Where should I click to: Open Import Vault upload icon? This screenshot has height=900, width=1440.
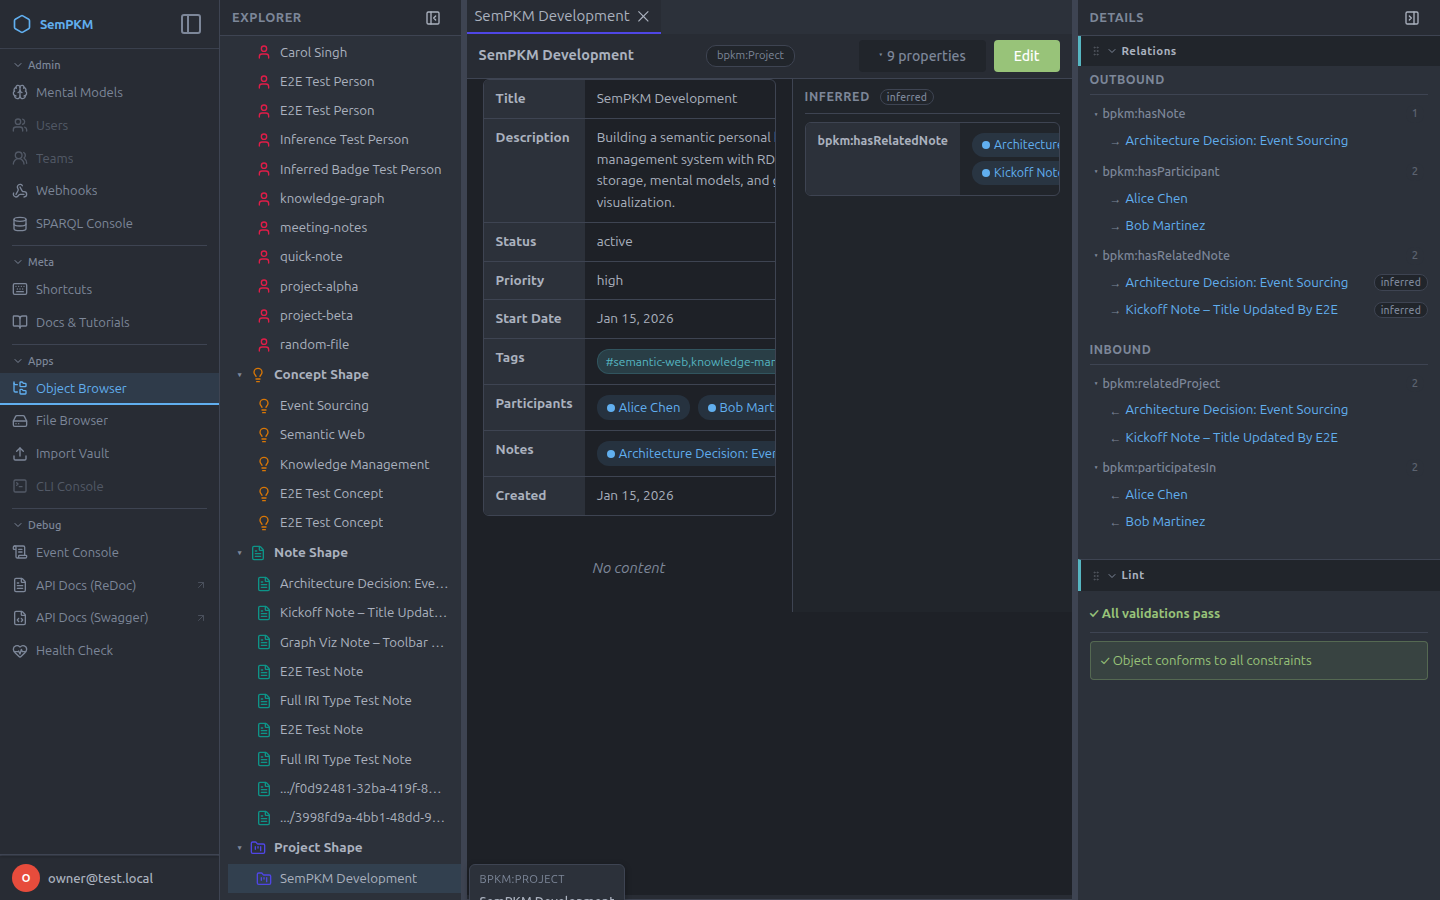[20, 453]
